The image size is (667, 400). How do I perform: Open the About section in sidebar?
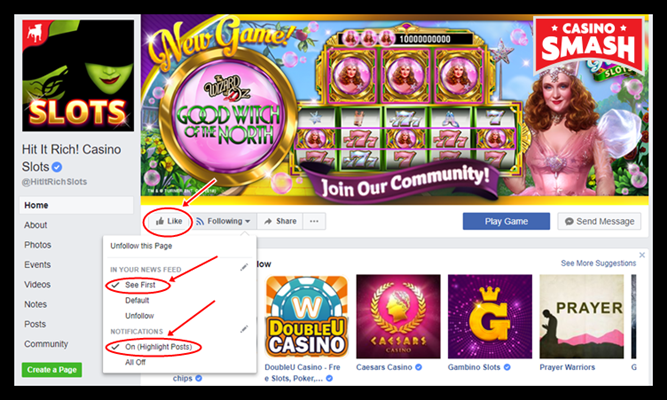click(36, 225)
